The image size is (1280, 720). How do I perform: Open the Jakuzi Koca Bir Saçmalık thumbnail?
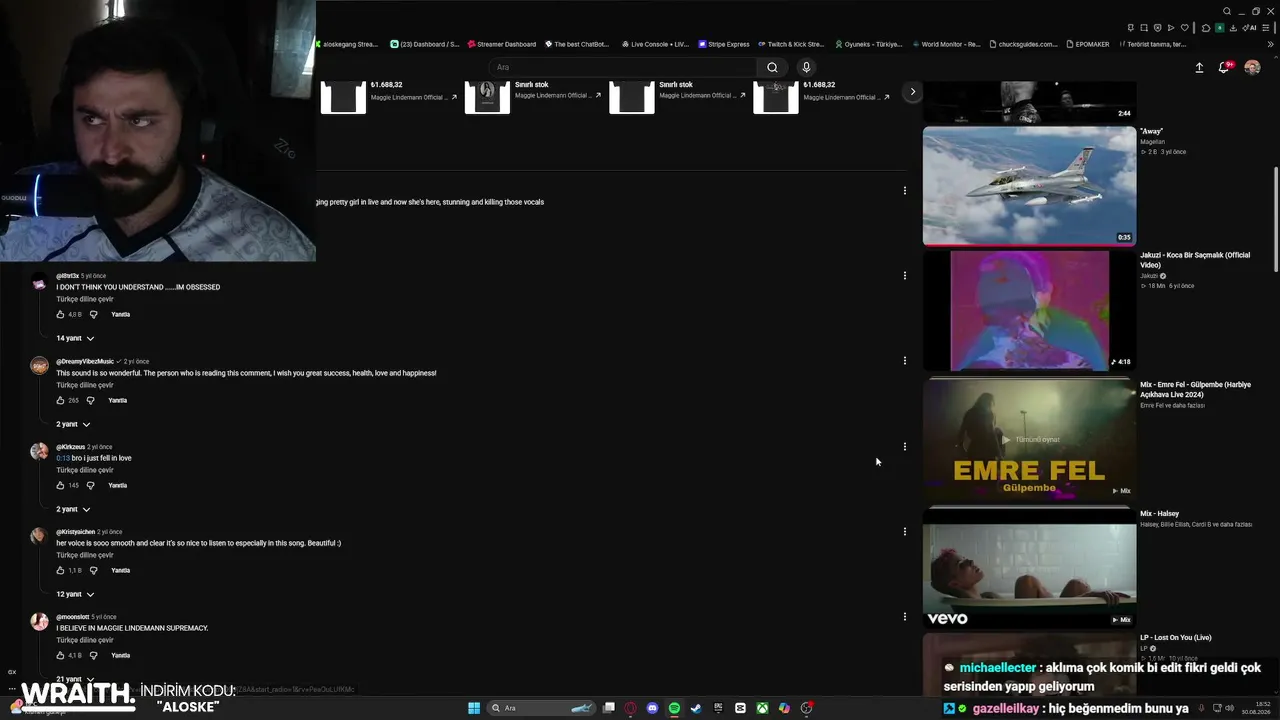[1029, 310]
